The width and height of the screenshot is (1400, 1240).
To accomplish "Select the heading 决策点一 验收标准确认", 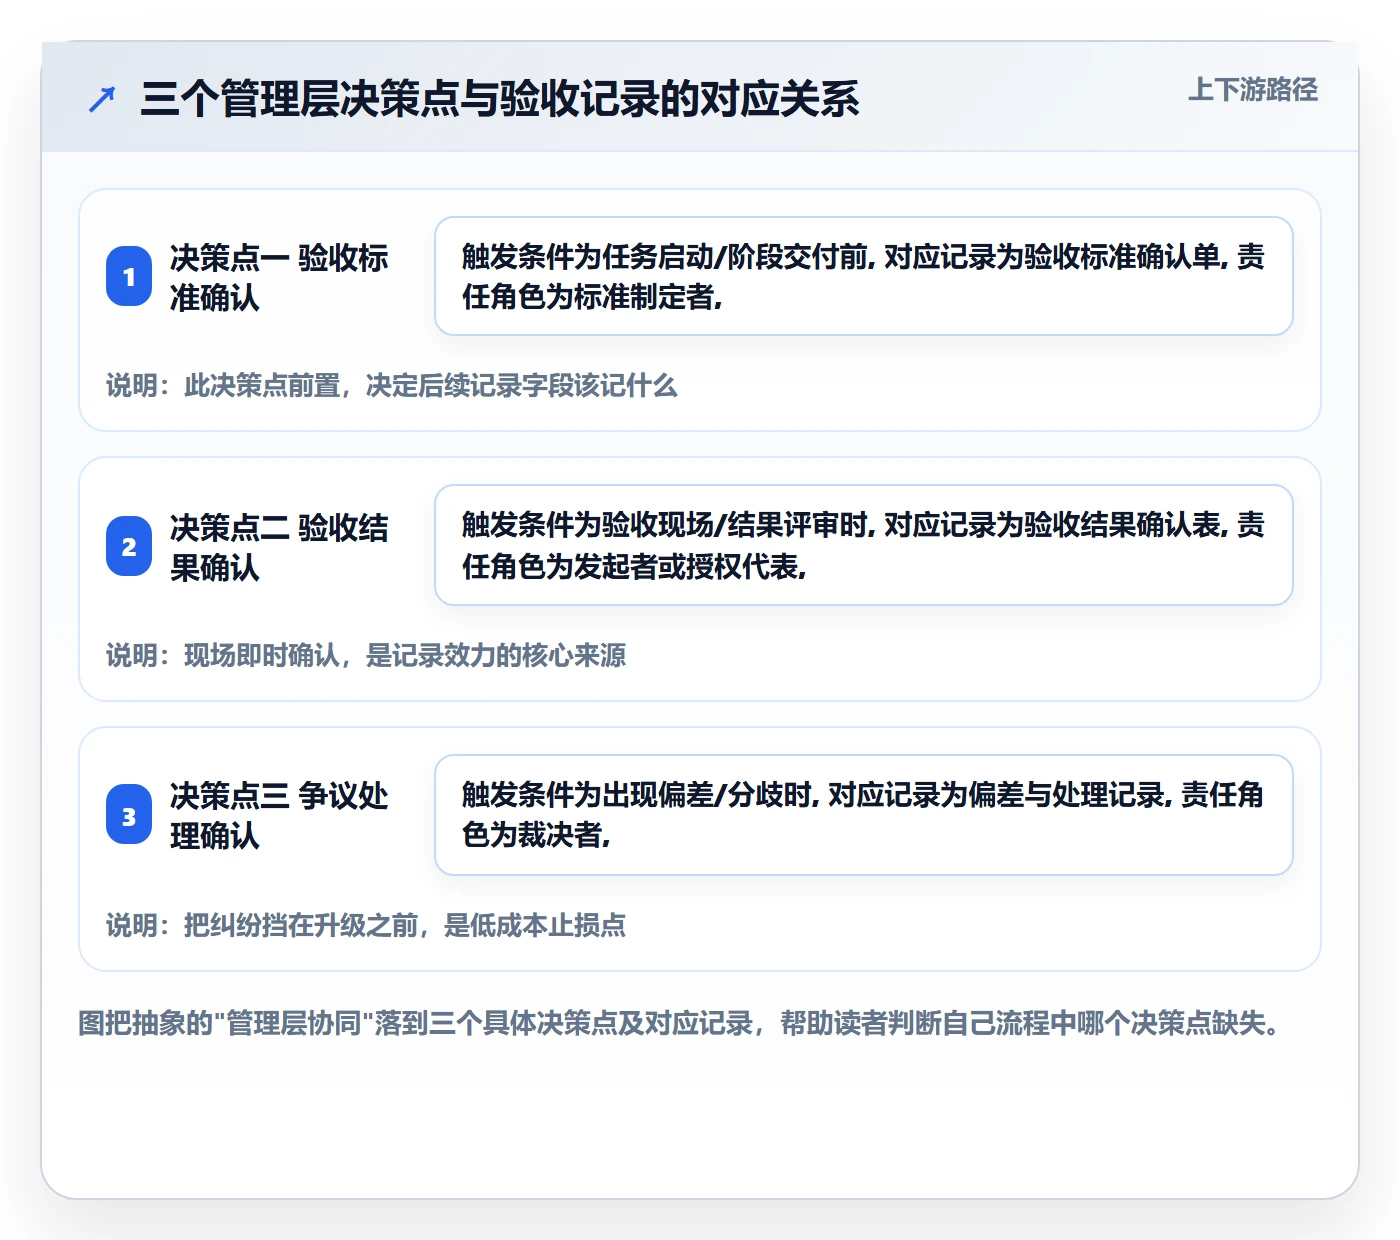I will [279, 277].
